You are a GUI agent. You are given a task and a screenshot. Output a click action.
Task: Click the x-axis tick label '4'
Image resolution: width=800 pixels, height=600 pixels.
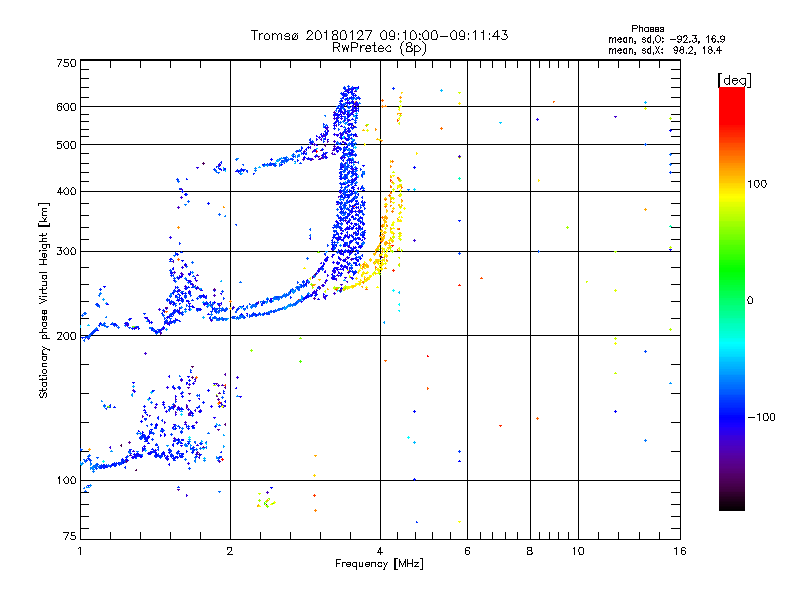click(380, 551)
